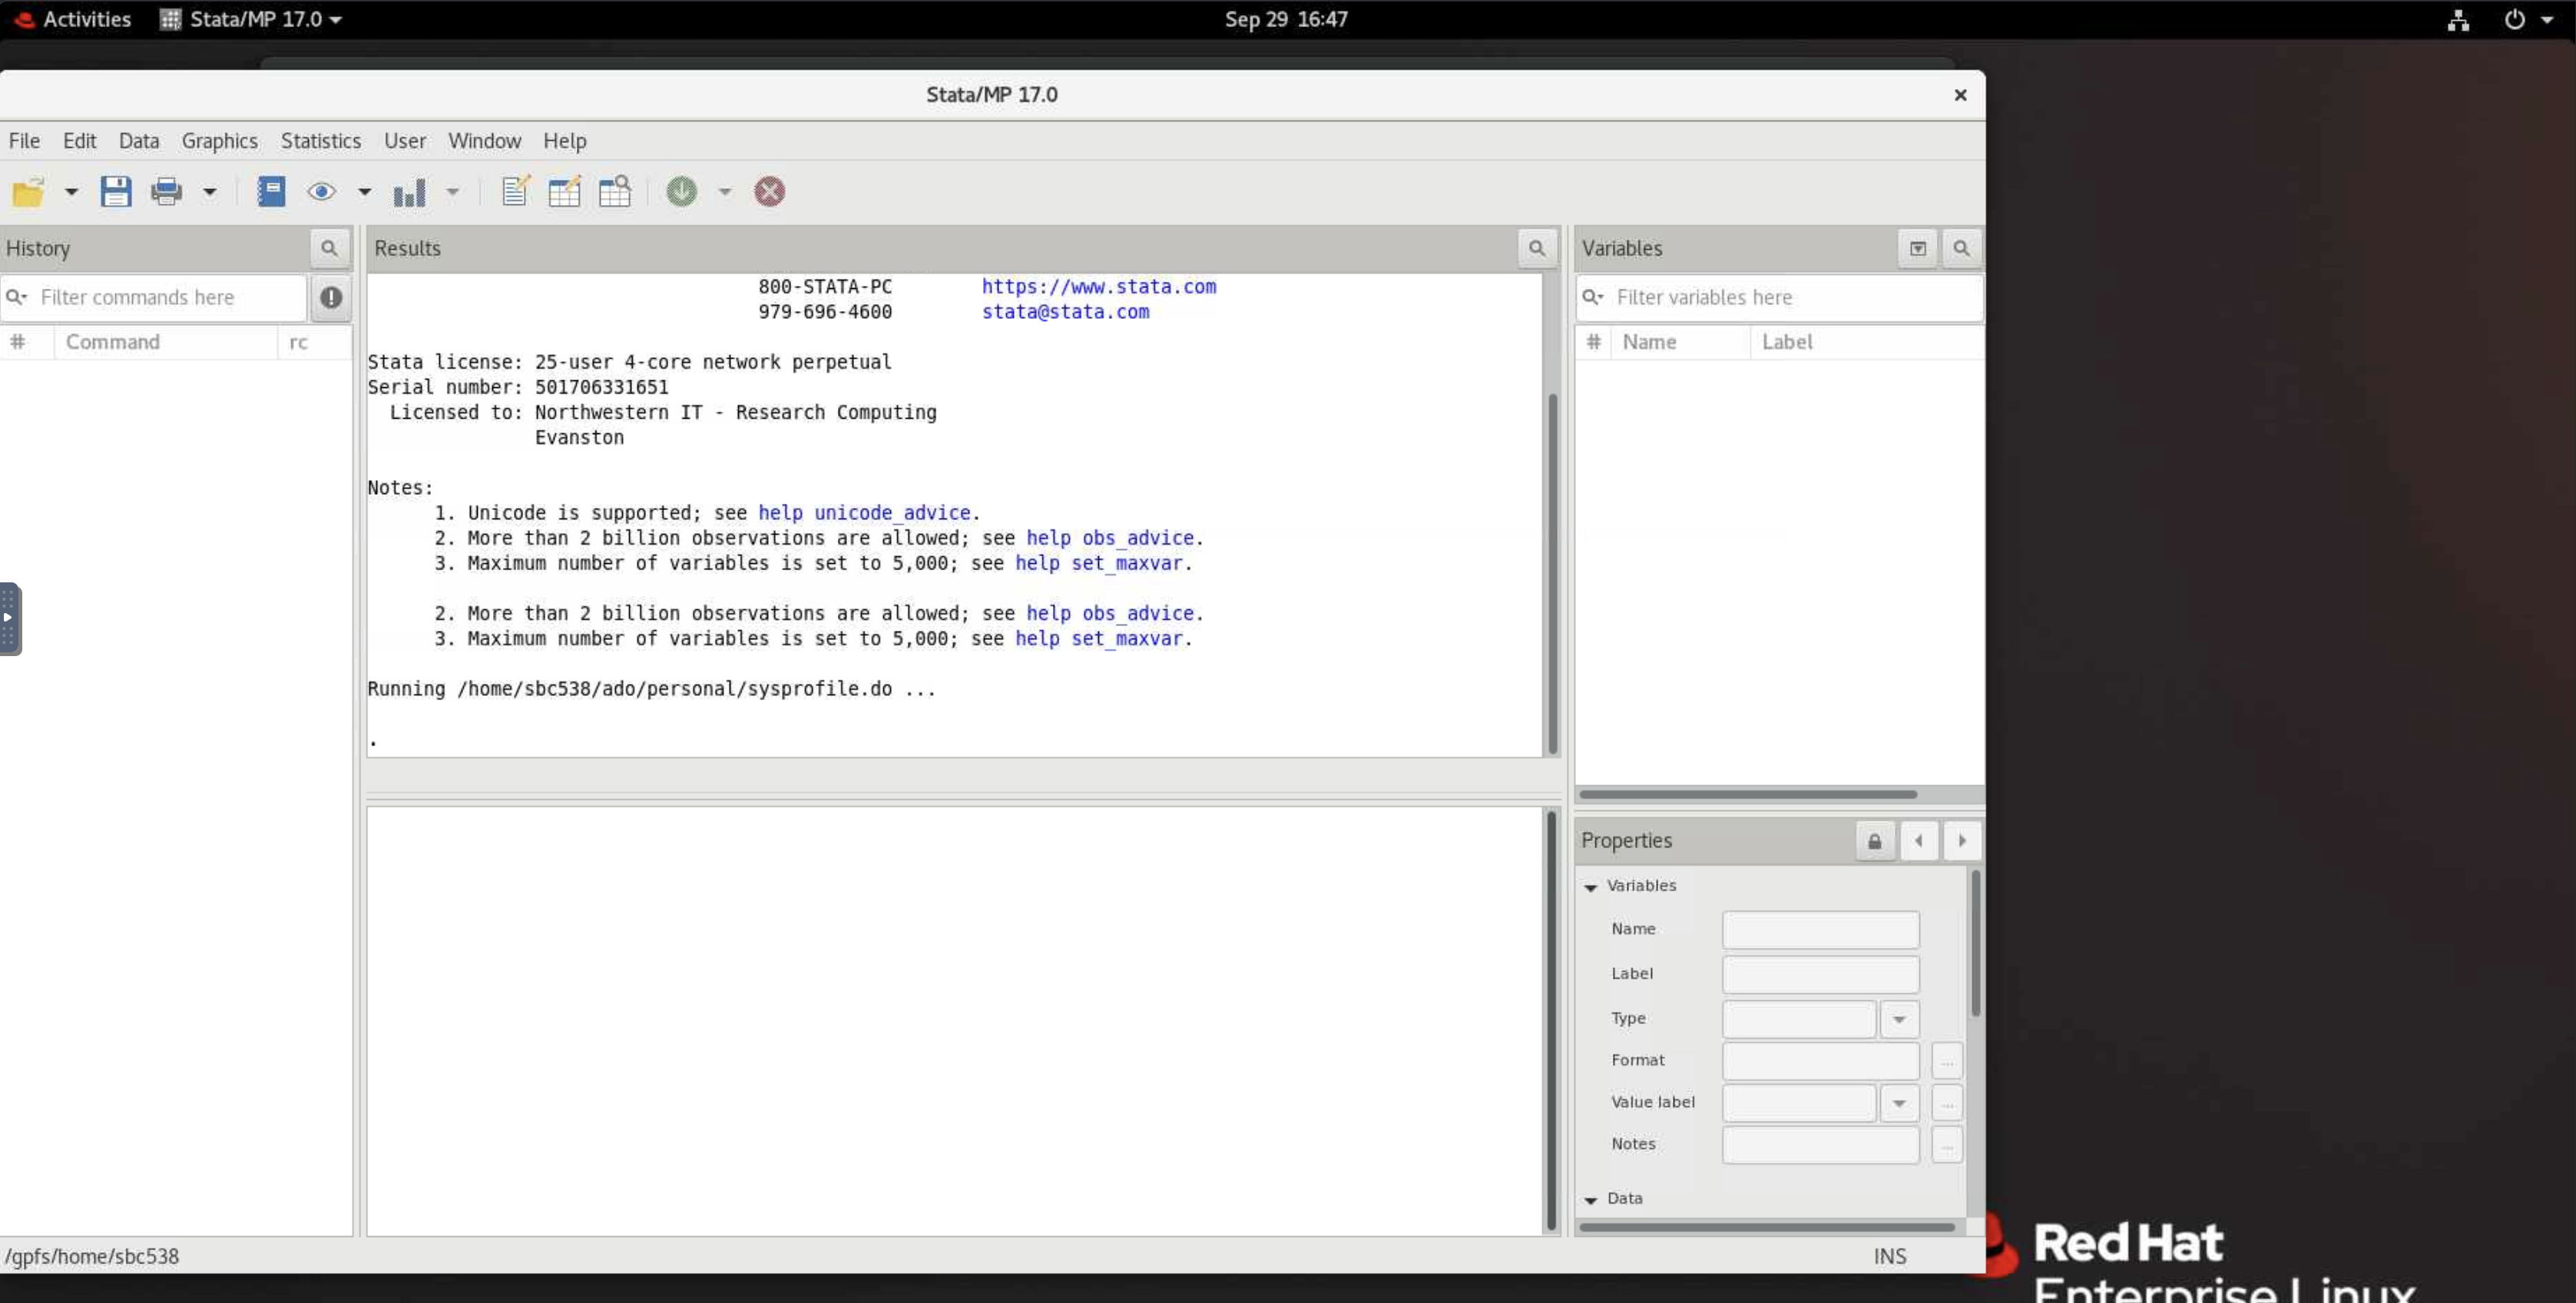2576x1303 pixels.
Task: Click the Save floppy disk icon
Action: click(116, 191)
